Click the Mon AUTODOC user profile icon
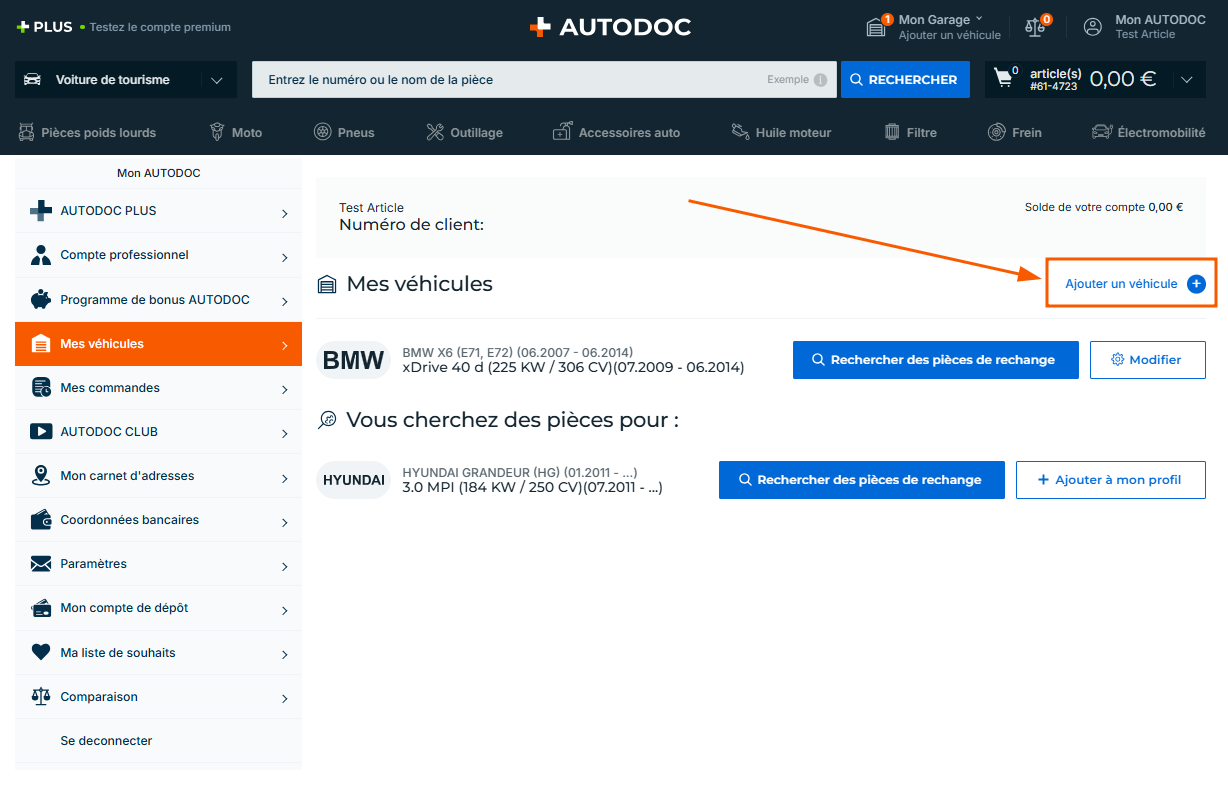Image resolution: width=1228 pixels, height=794 pixels. click(x=1093, y=27)
